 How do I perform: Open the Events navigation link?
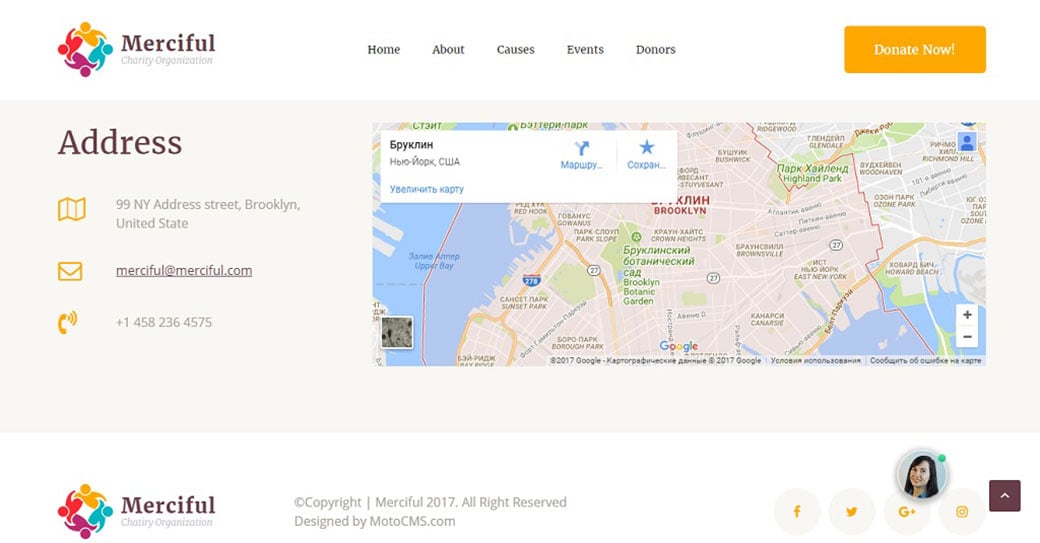click(585, 50)
